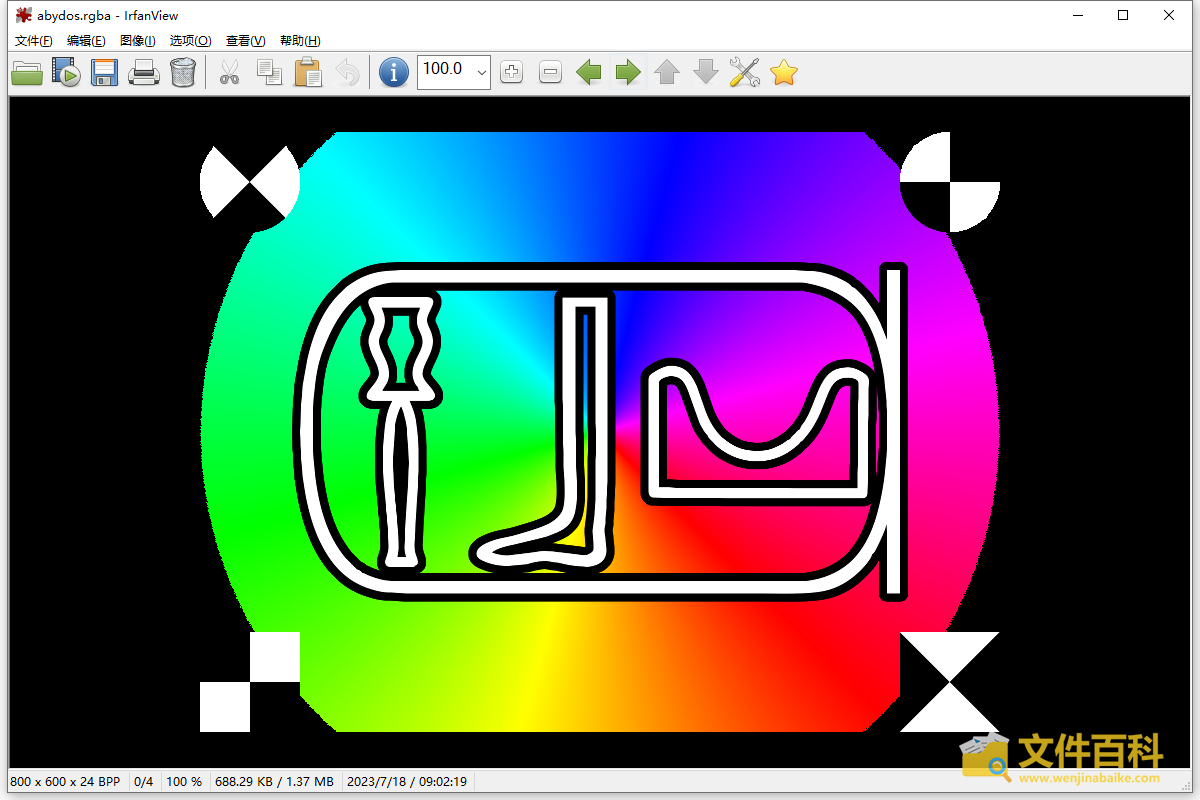Click the IrfanView app icon in the title bar
Image resolution: width=1200 pixels, height=800 pixels.
24,15
